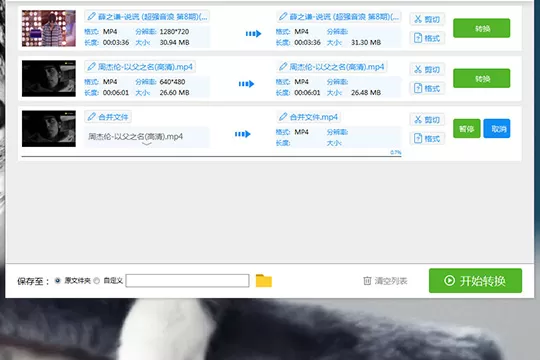
Task: Click the pencil icon beside output 薛之谦-说谎 filename
Action: pyautogui.click(x=283, y=16)
